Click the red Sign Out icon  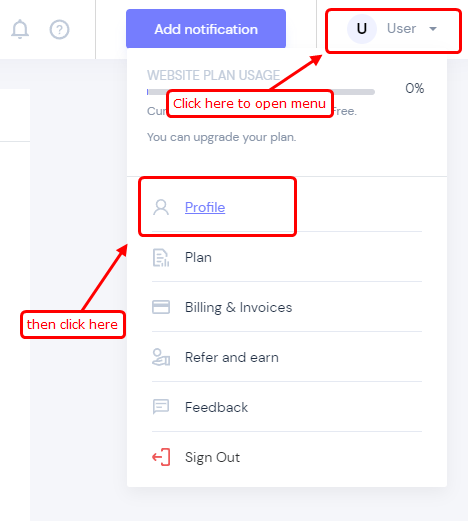coord(161,457)
